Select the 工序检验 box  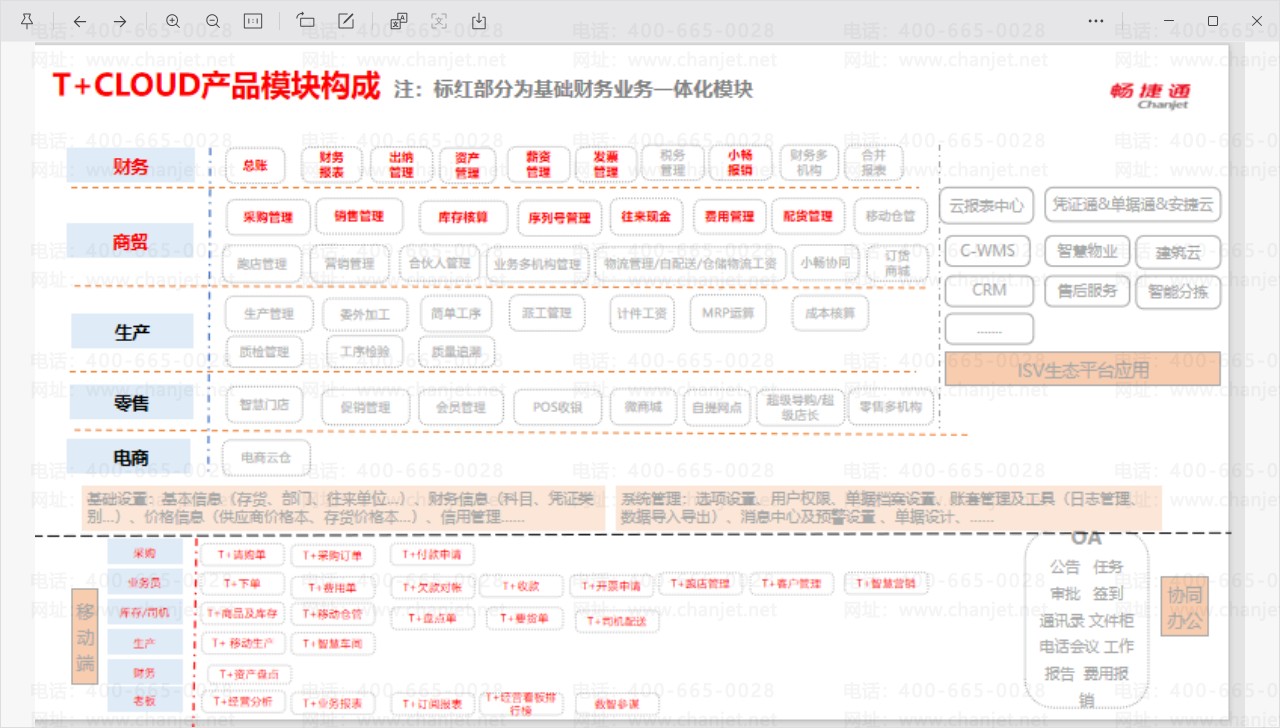(x=365, y=352)
